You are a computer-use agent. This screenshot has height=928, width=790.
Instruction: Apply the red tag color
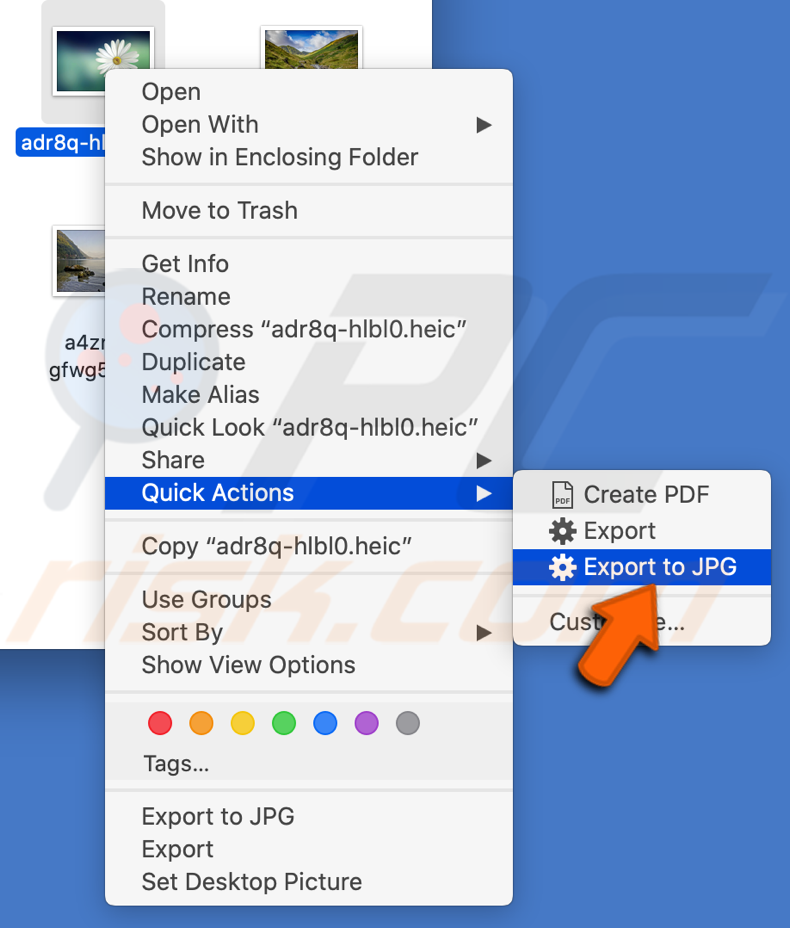pyautogui.click(x=160, y=723)
